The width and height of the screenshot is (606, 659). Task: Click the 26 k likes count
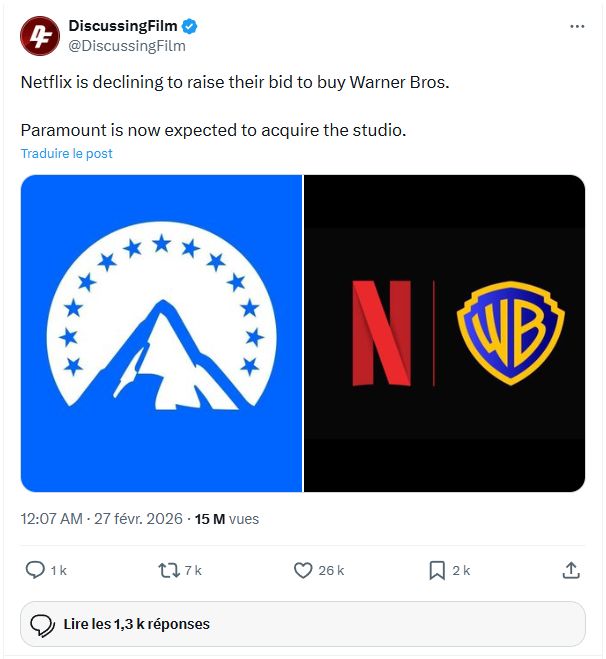click(332, 570)
